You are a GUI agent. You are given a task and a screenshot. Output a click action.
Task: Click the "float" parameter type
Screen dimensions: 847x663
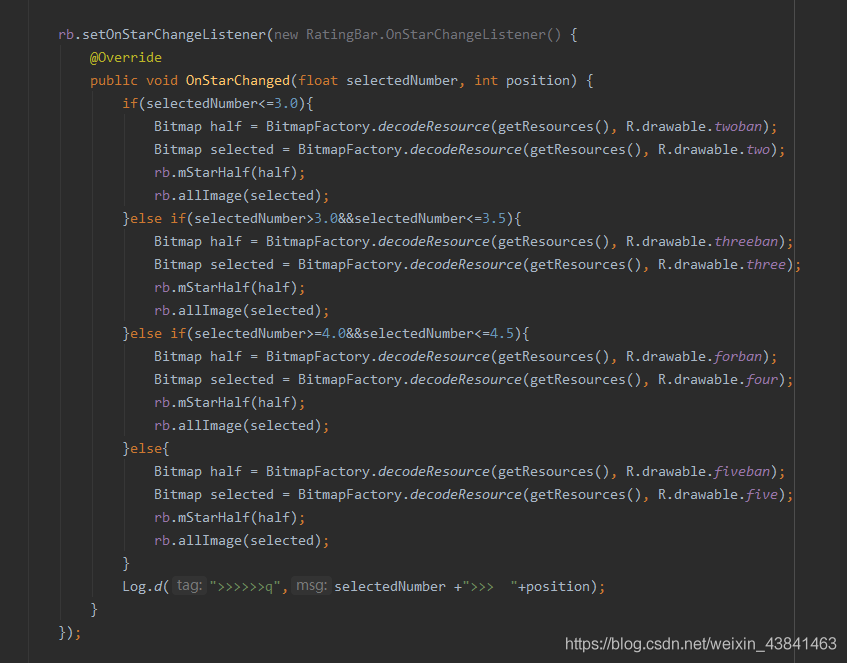point(318,81)
